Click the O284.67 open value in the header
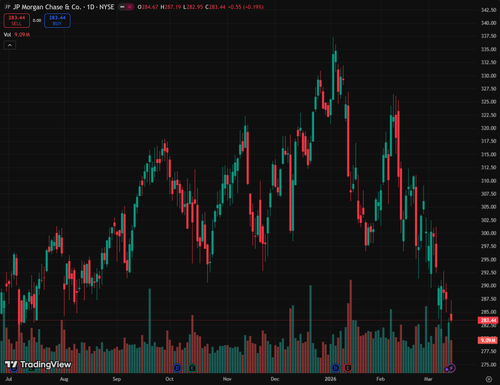 tap(148, 7)
